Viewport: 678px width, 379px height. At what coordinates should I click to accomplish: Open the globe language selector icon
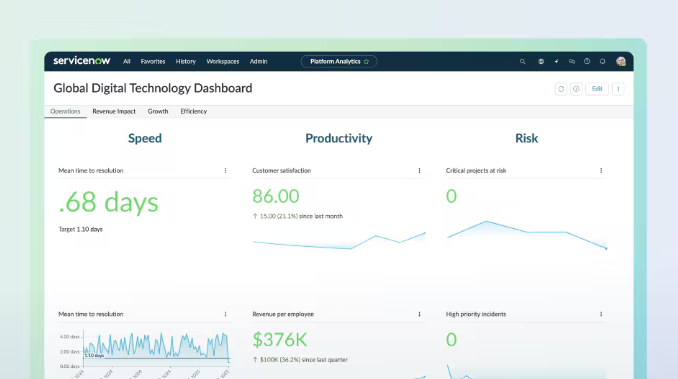click(x=541, y=61)
